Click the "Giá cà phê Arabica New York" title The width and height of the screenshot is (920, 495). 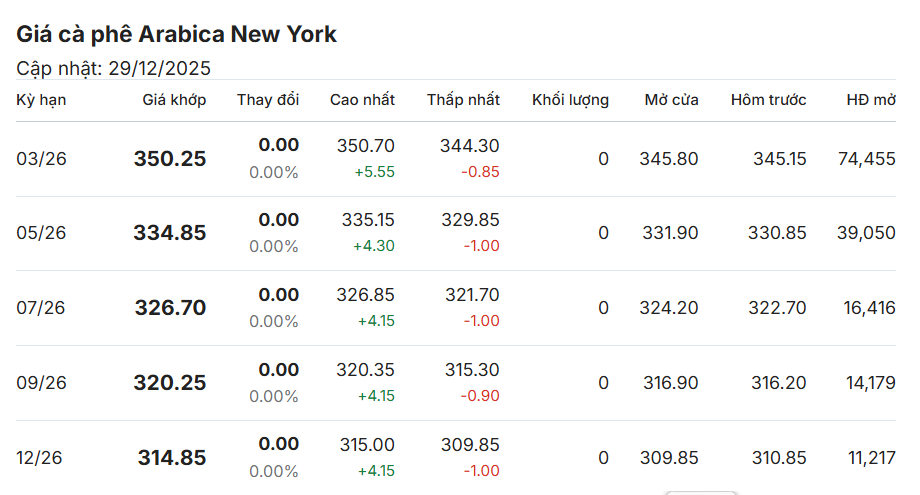click(x=177, y=34)
